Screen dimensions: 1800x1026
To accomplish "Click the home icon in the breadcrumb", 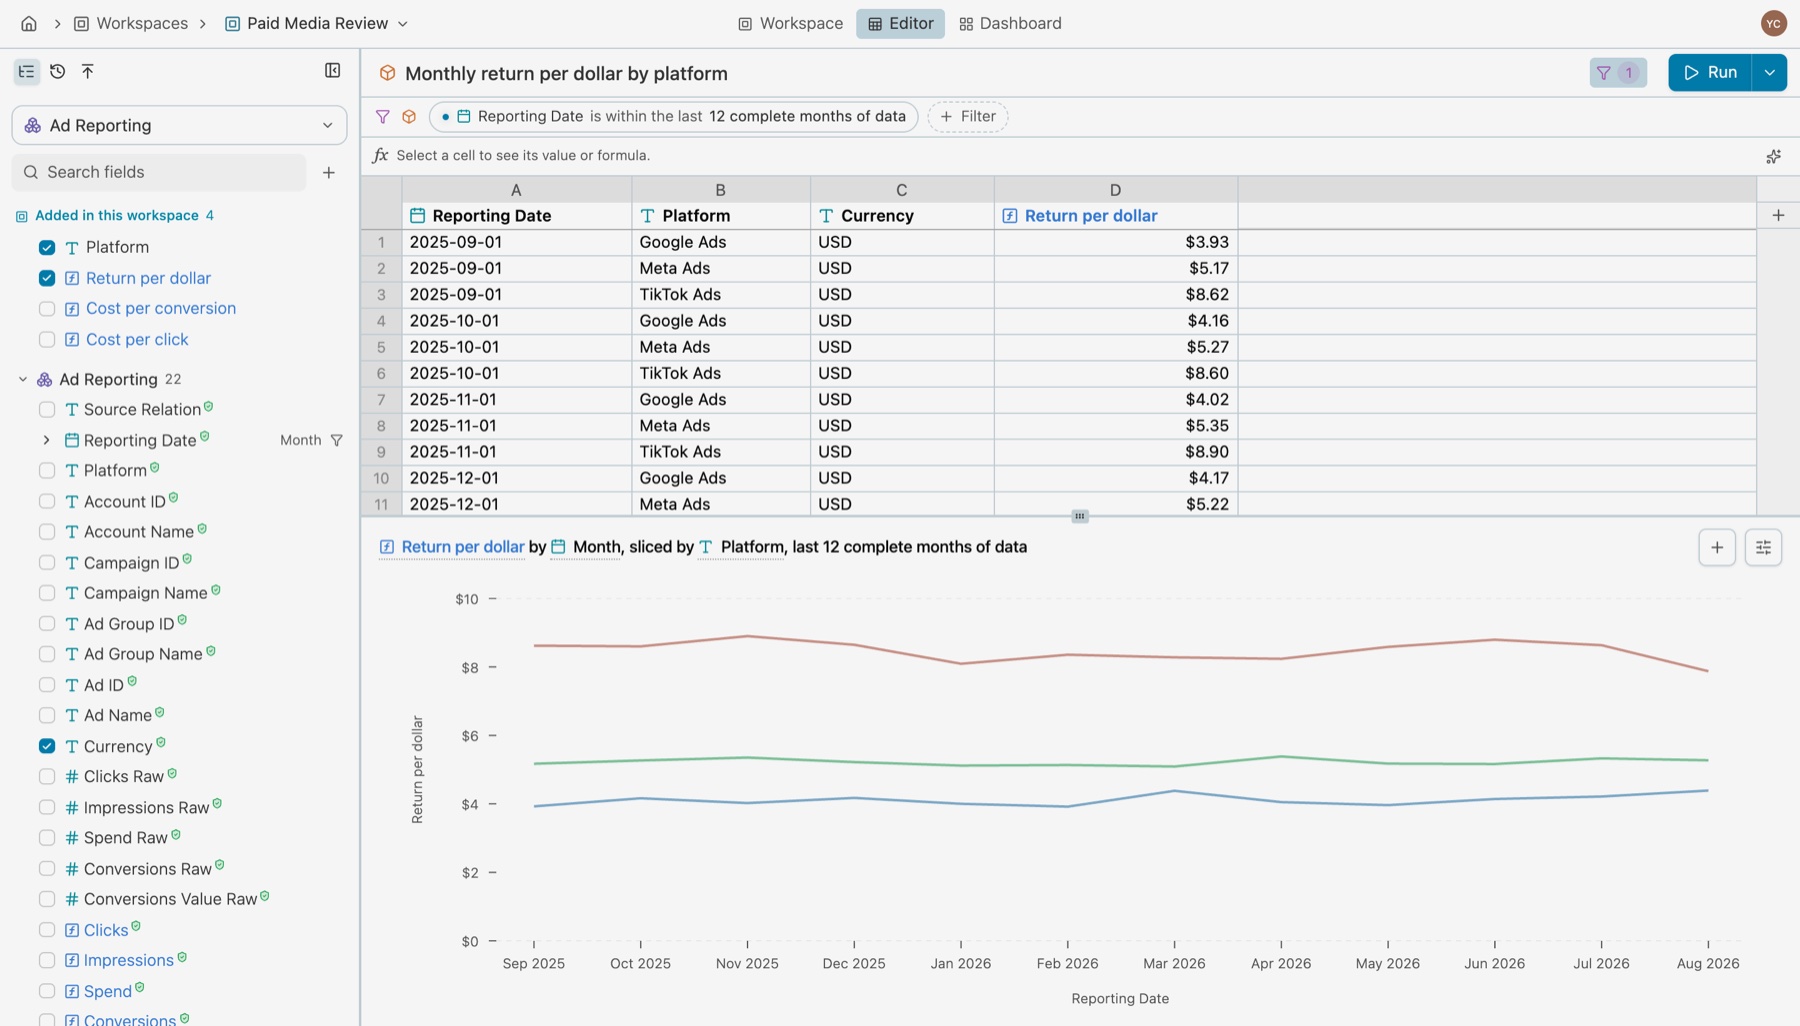I will (x=29, y=23).
